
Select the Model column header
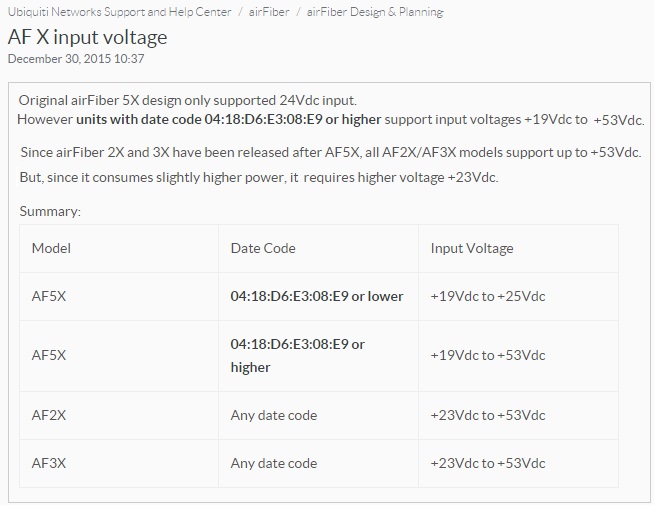click(x=51, y=248)
